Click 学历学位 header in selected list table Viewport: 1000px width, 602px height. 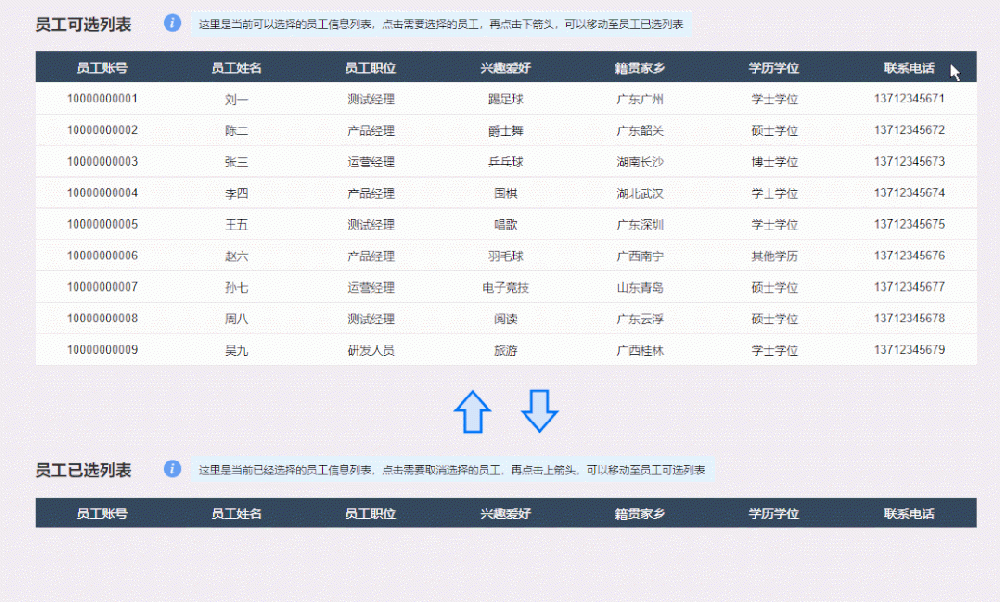pyautogui.click(x=774, y=514)
